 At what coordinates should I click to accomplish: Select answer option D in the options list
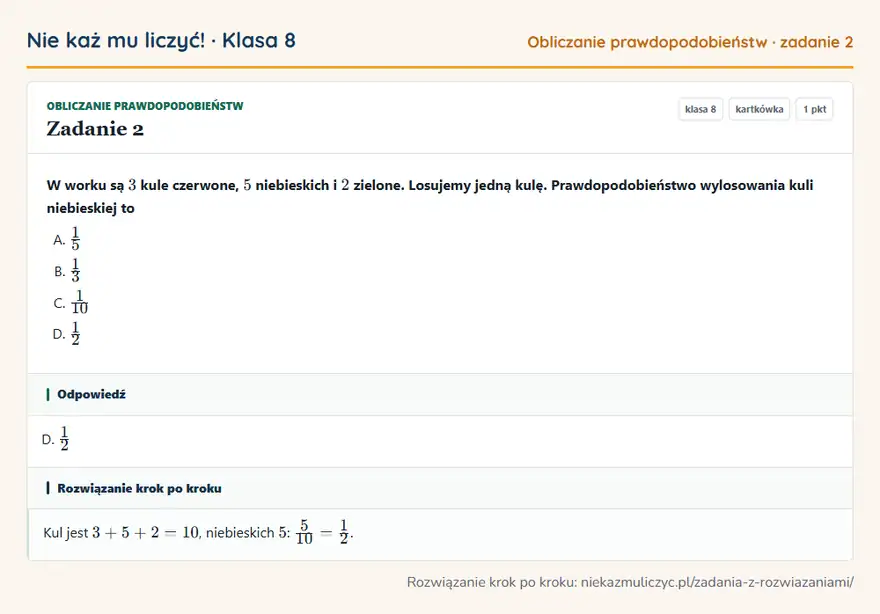tap(67, 333)
